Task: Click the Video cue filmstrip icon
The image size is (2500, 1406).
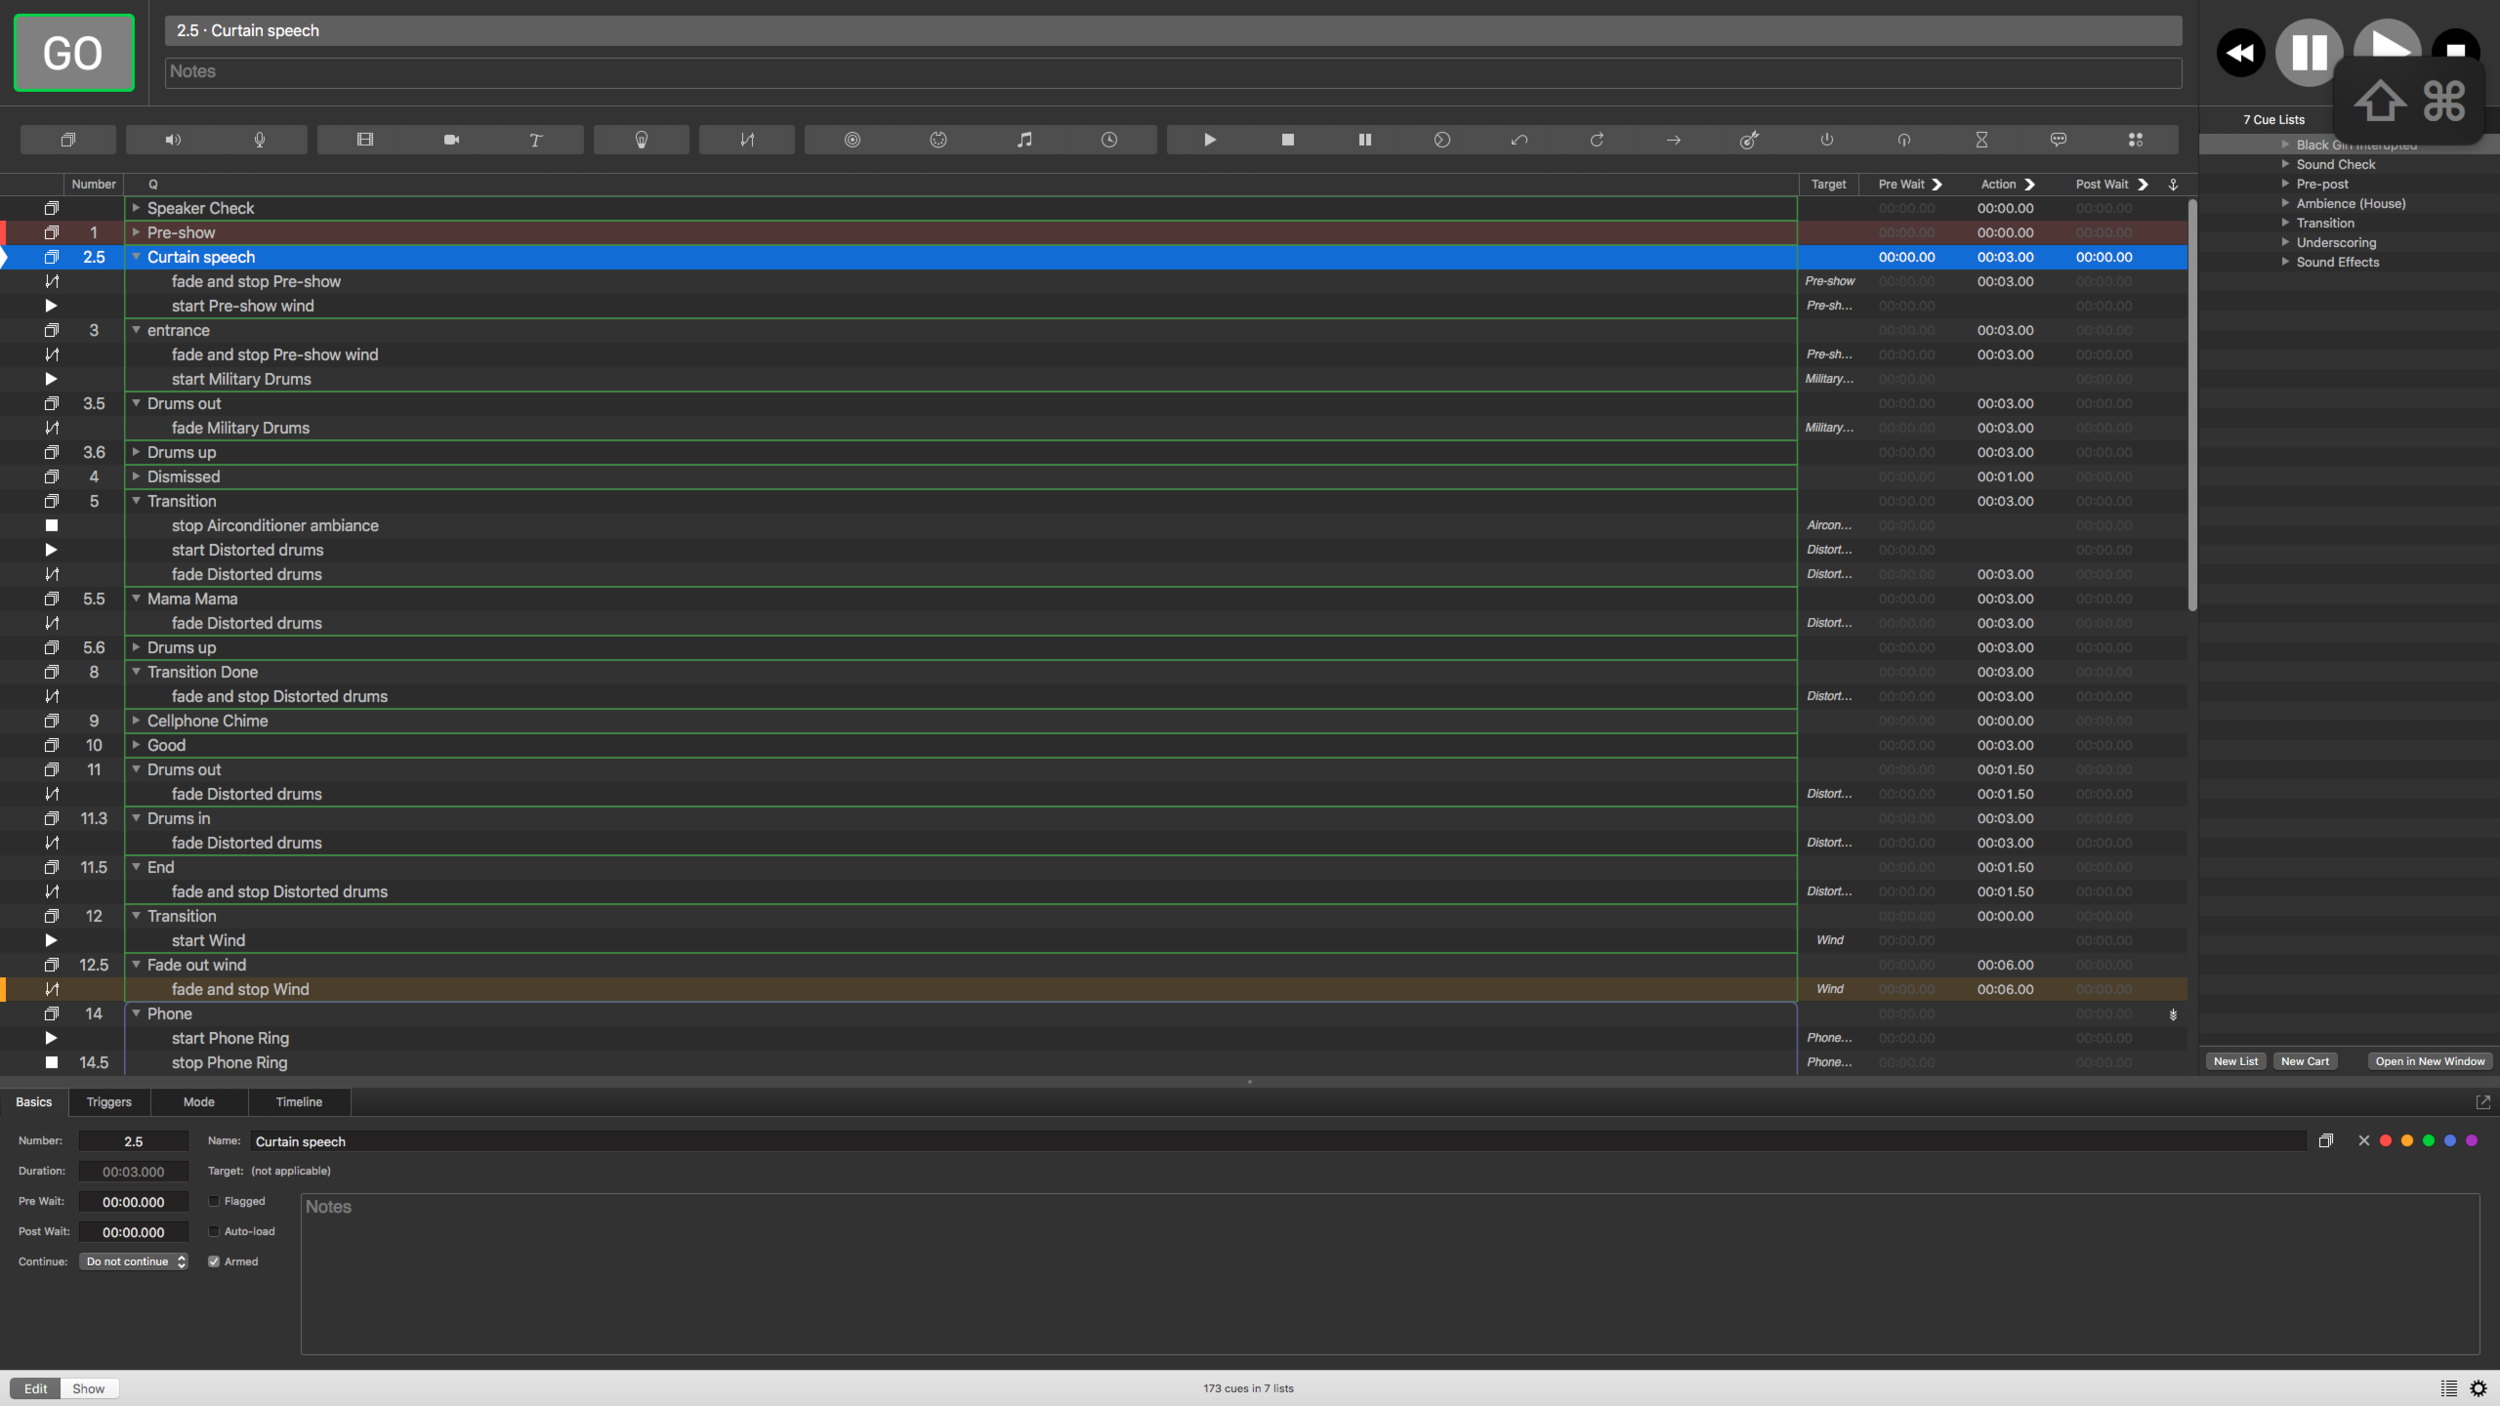Action: 365,140
